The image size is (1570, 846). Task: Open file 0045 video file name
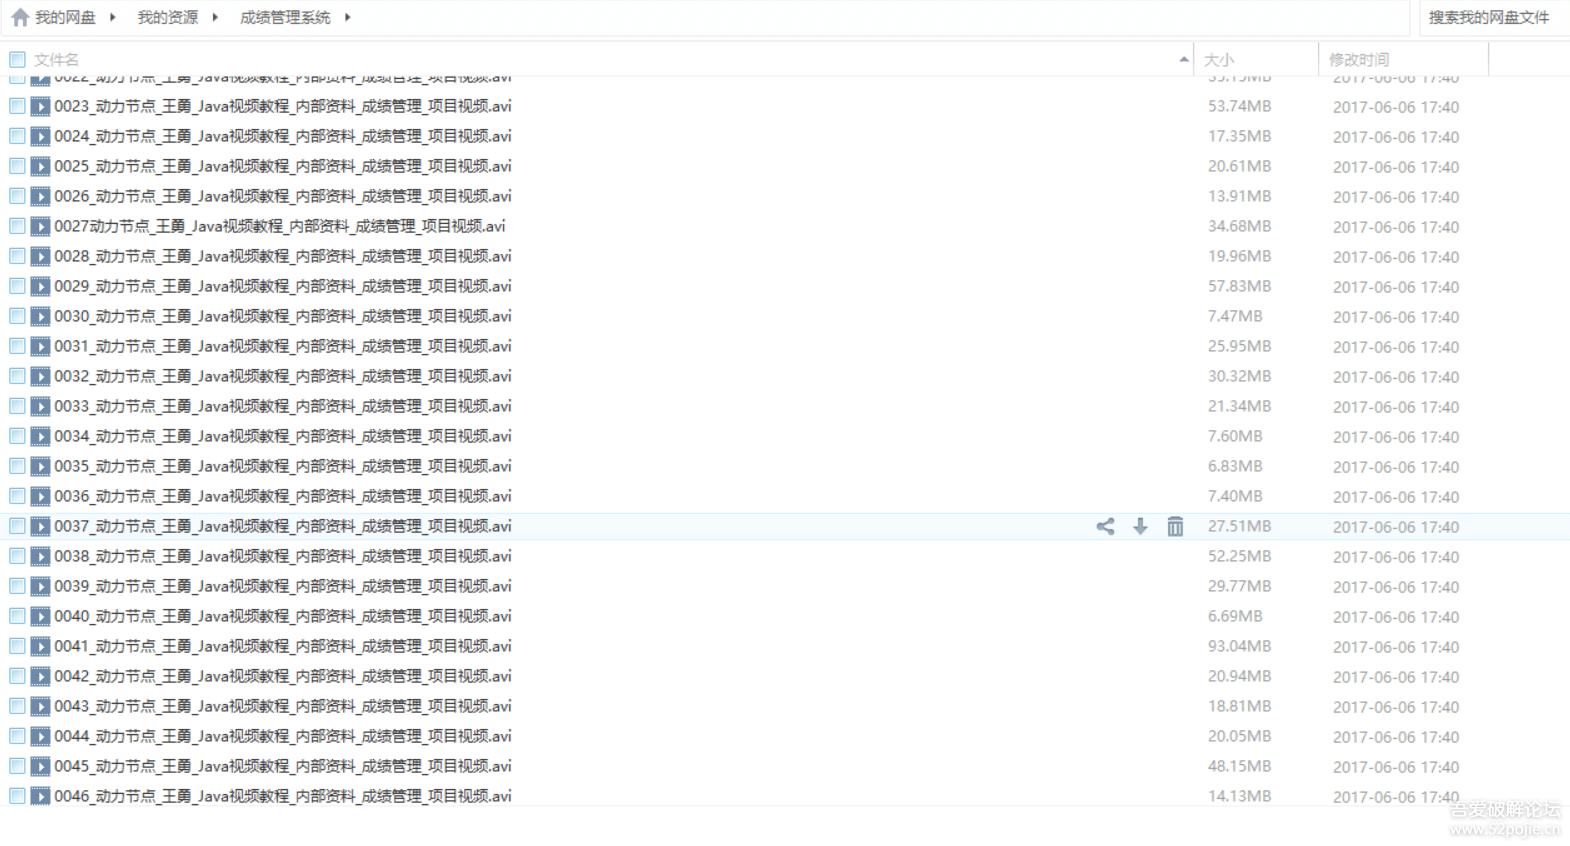[283, 766]
